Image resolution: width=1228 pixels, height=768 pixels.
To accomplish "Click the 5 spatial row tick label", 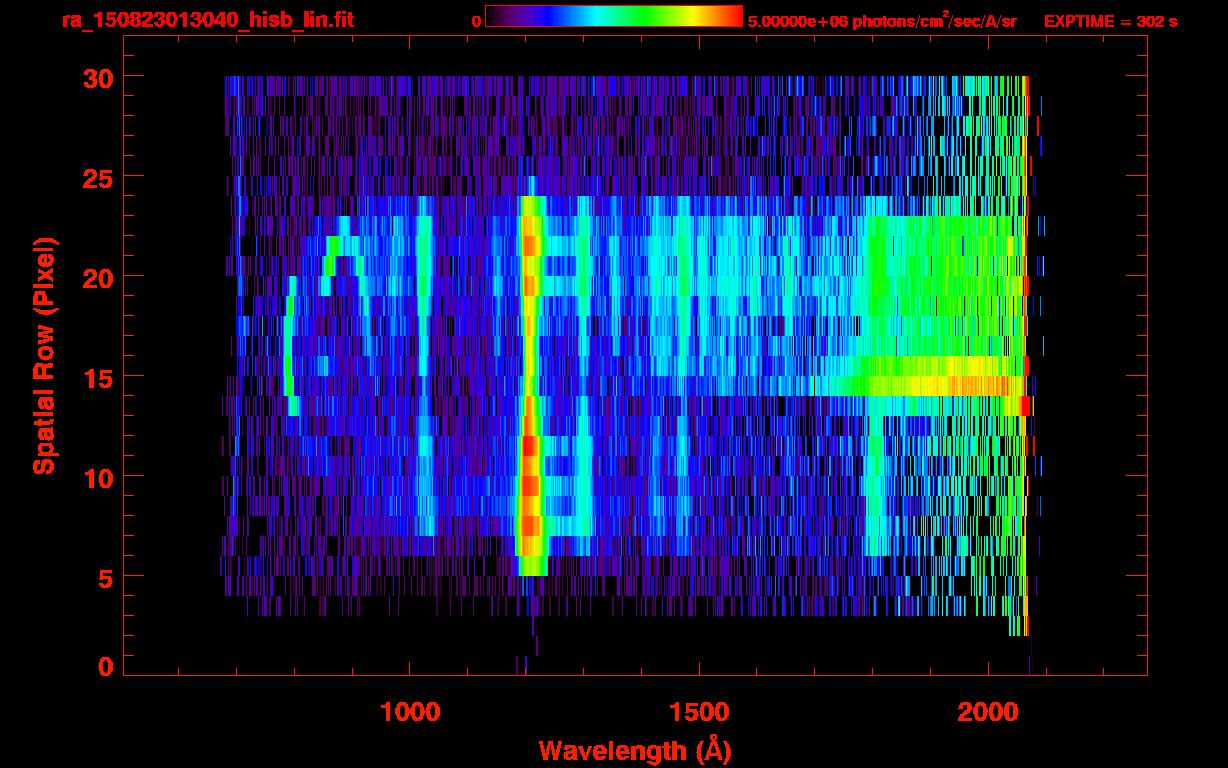I will click(107, 577).
